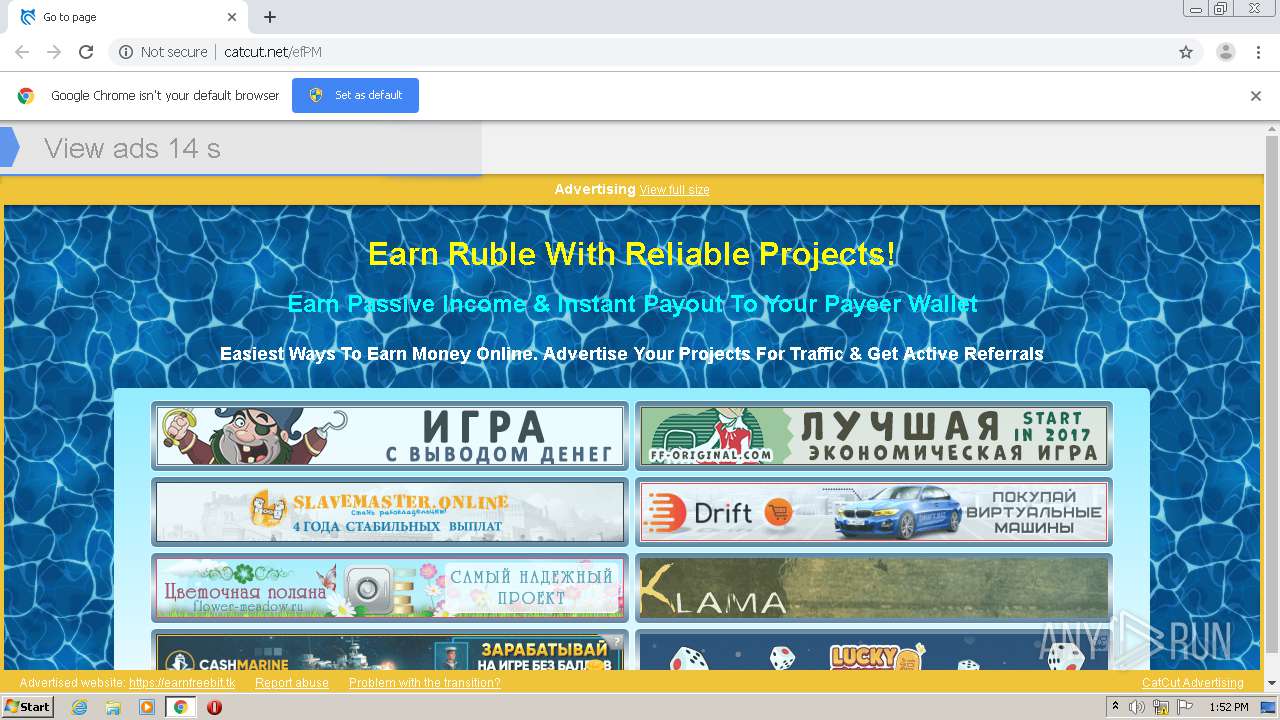This screenshot has width=1280, height=720.
Task: Open the Windows Start menu
Action: click(27, 707)
